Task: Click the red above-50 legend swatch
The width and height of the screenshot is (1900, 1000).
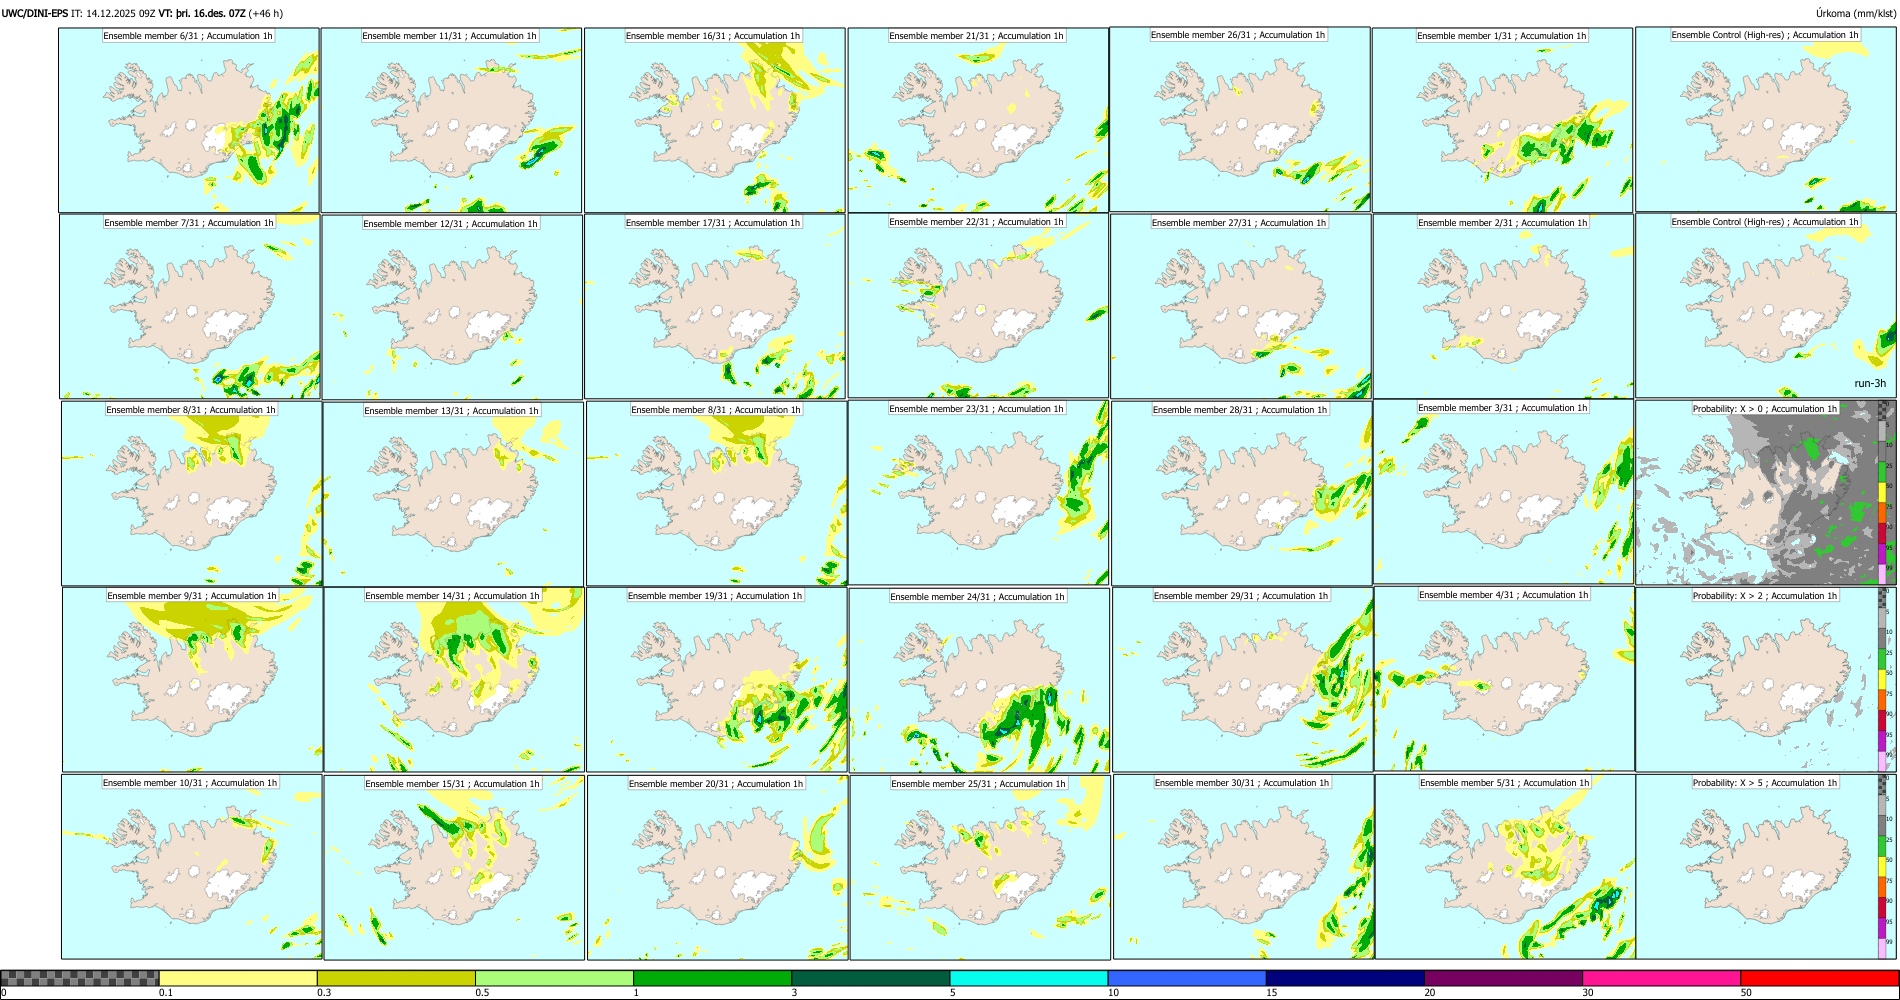Action: tap(1819, 978)
